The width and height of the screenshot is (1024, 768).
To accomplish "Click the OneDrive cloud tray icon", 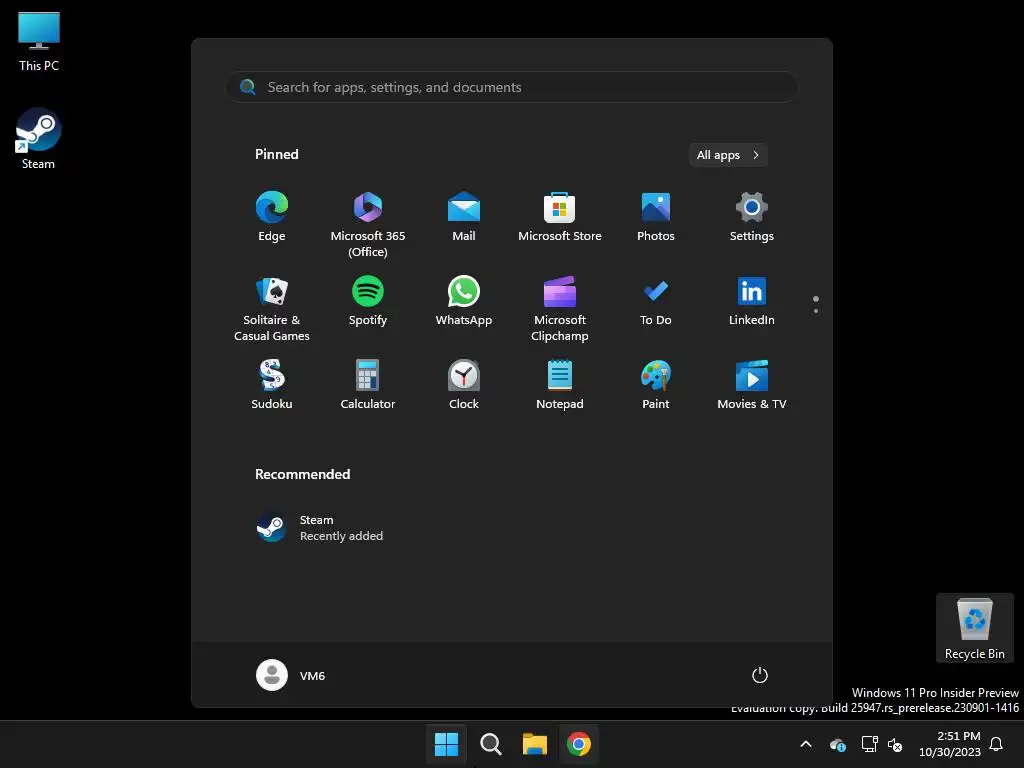I will point(838,744).
